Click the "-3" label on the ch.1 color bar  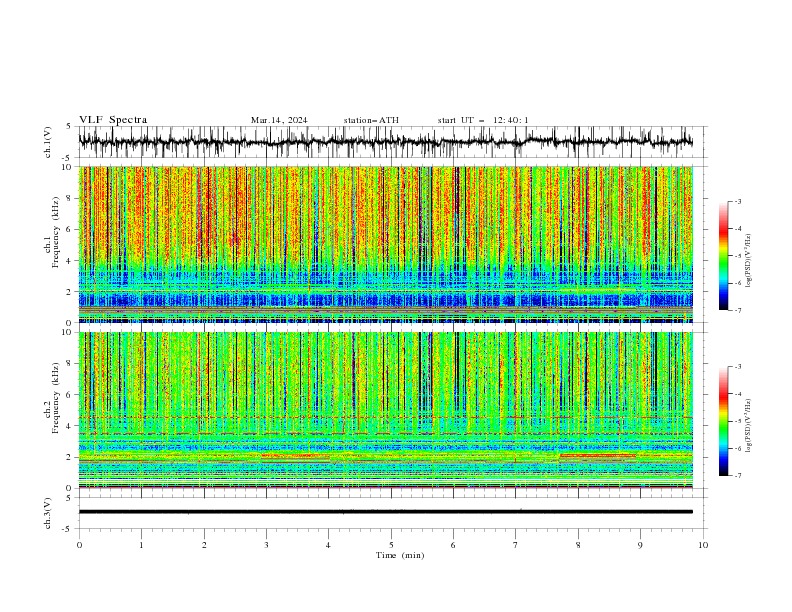click(738, 201)
